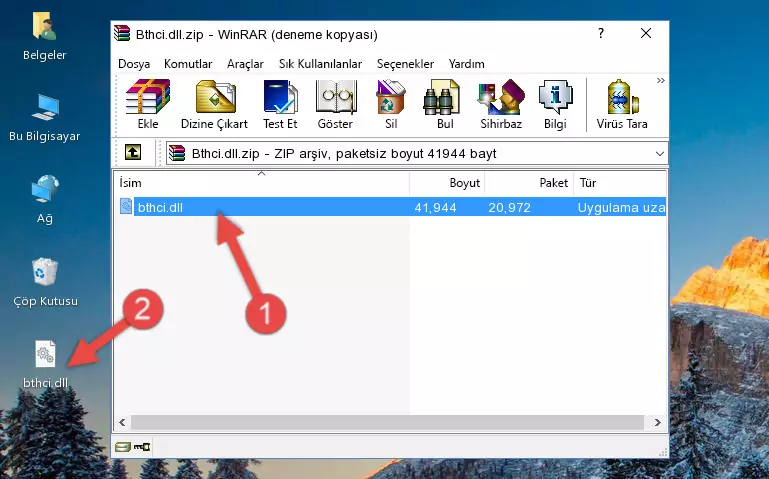This screenshot has width=769, height=479.
Task: Open the Bul find tool
Action: (445, 104)
